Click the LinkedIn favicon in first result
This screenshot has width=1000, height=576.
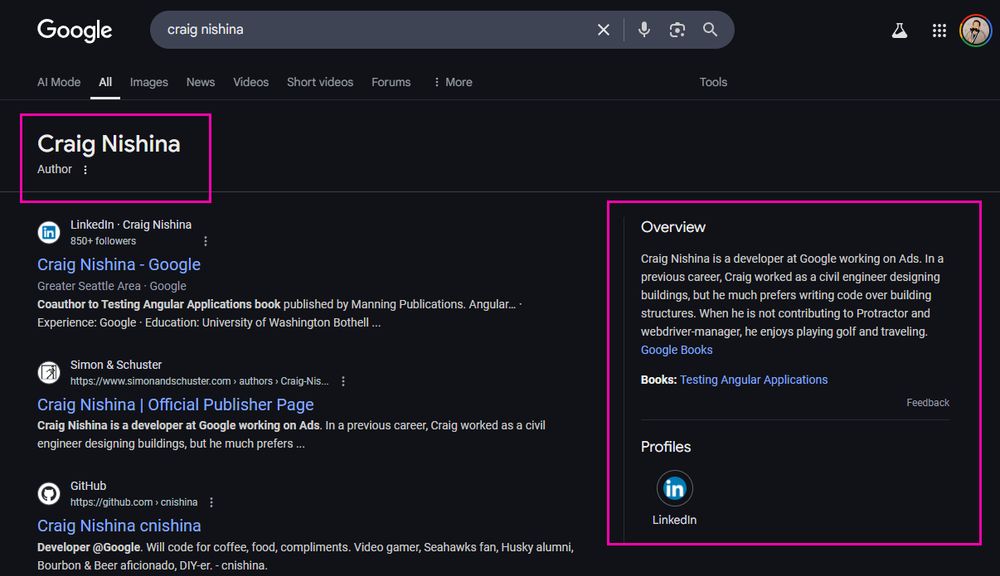pyautogui.click(x=48, y=233)
